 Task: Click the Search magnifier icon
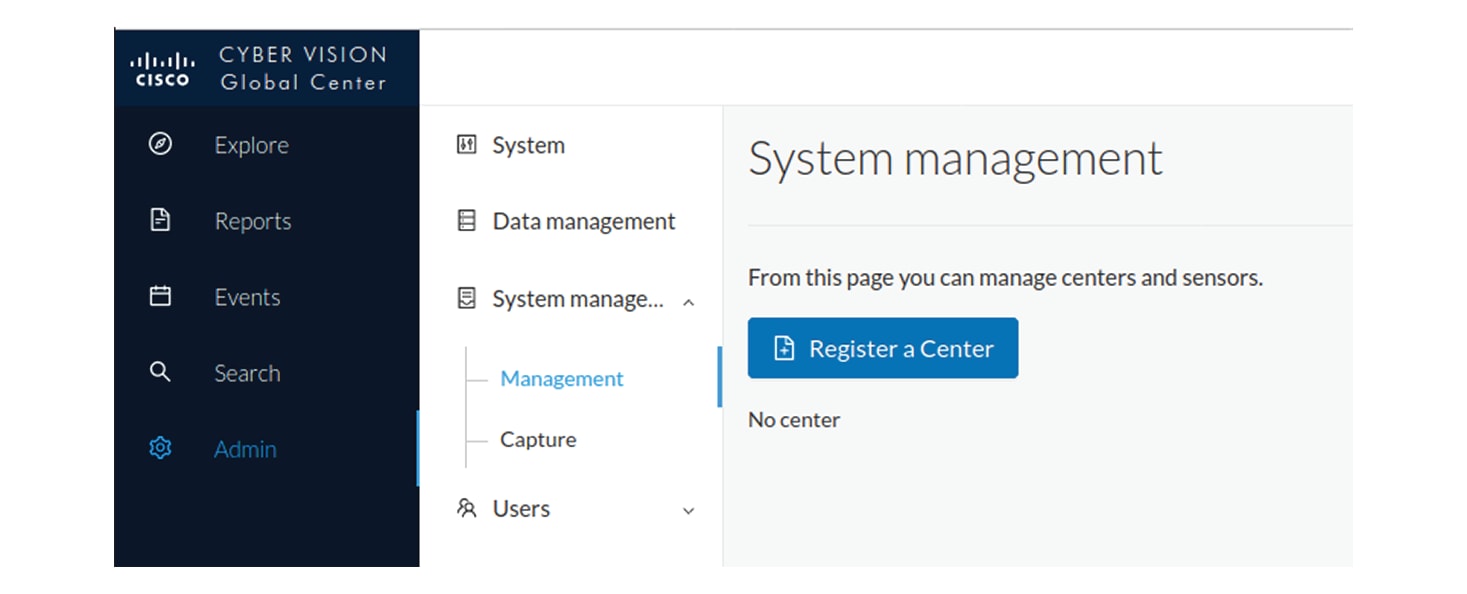tap(160, 372)
